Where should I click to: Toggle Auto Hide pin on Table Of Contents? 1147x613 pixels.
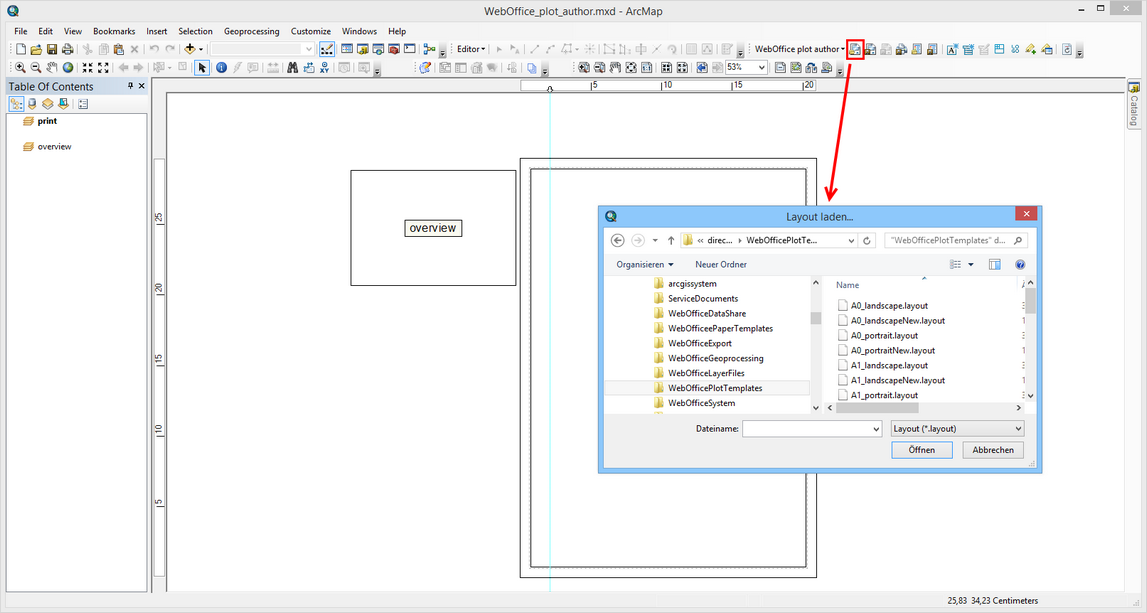[128, 86]
